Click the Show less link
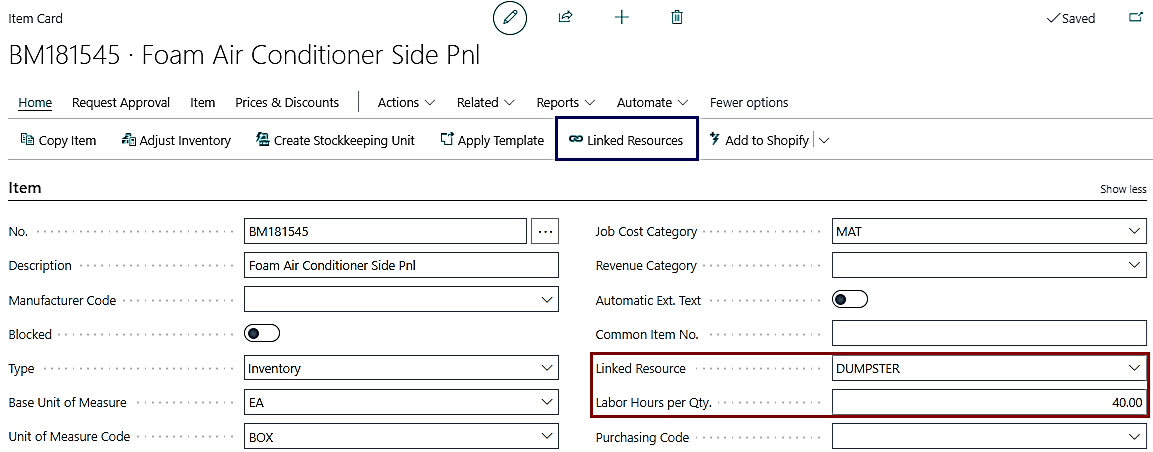This screenshot has height=452, width=1153. [1123, 189]
